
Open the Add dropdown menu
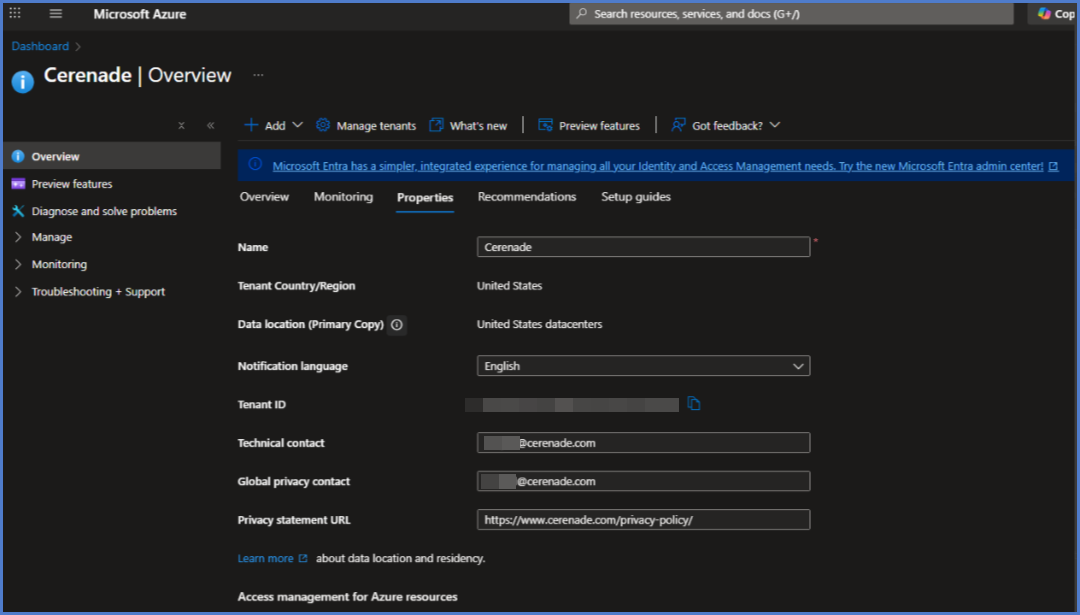(274, 125)
